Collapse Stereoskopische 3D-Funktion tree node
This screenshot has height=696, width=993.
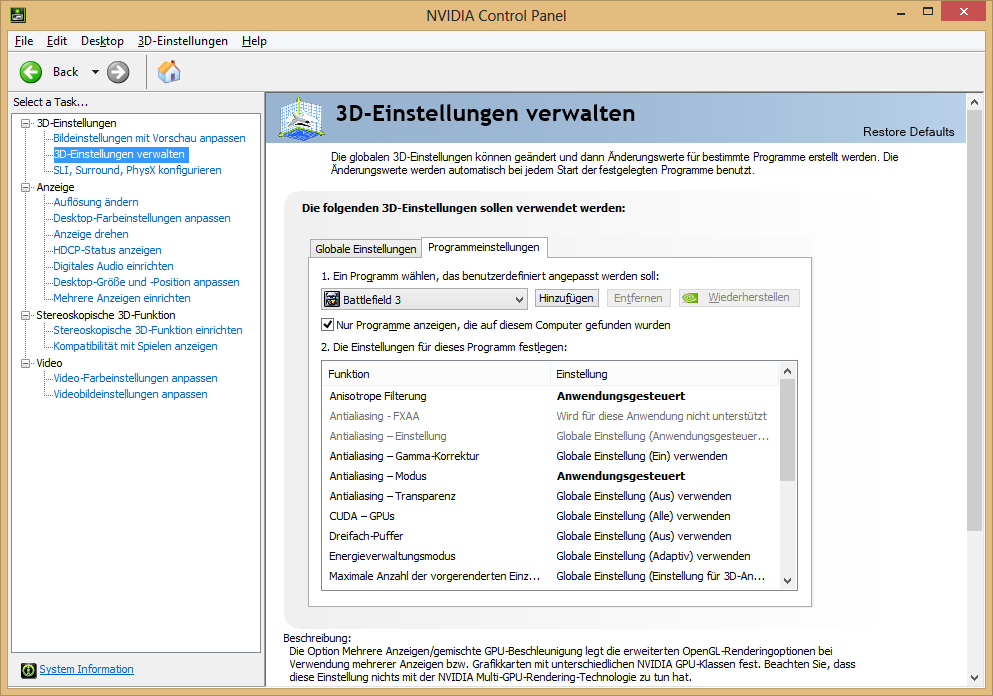[25, 315]
